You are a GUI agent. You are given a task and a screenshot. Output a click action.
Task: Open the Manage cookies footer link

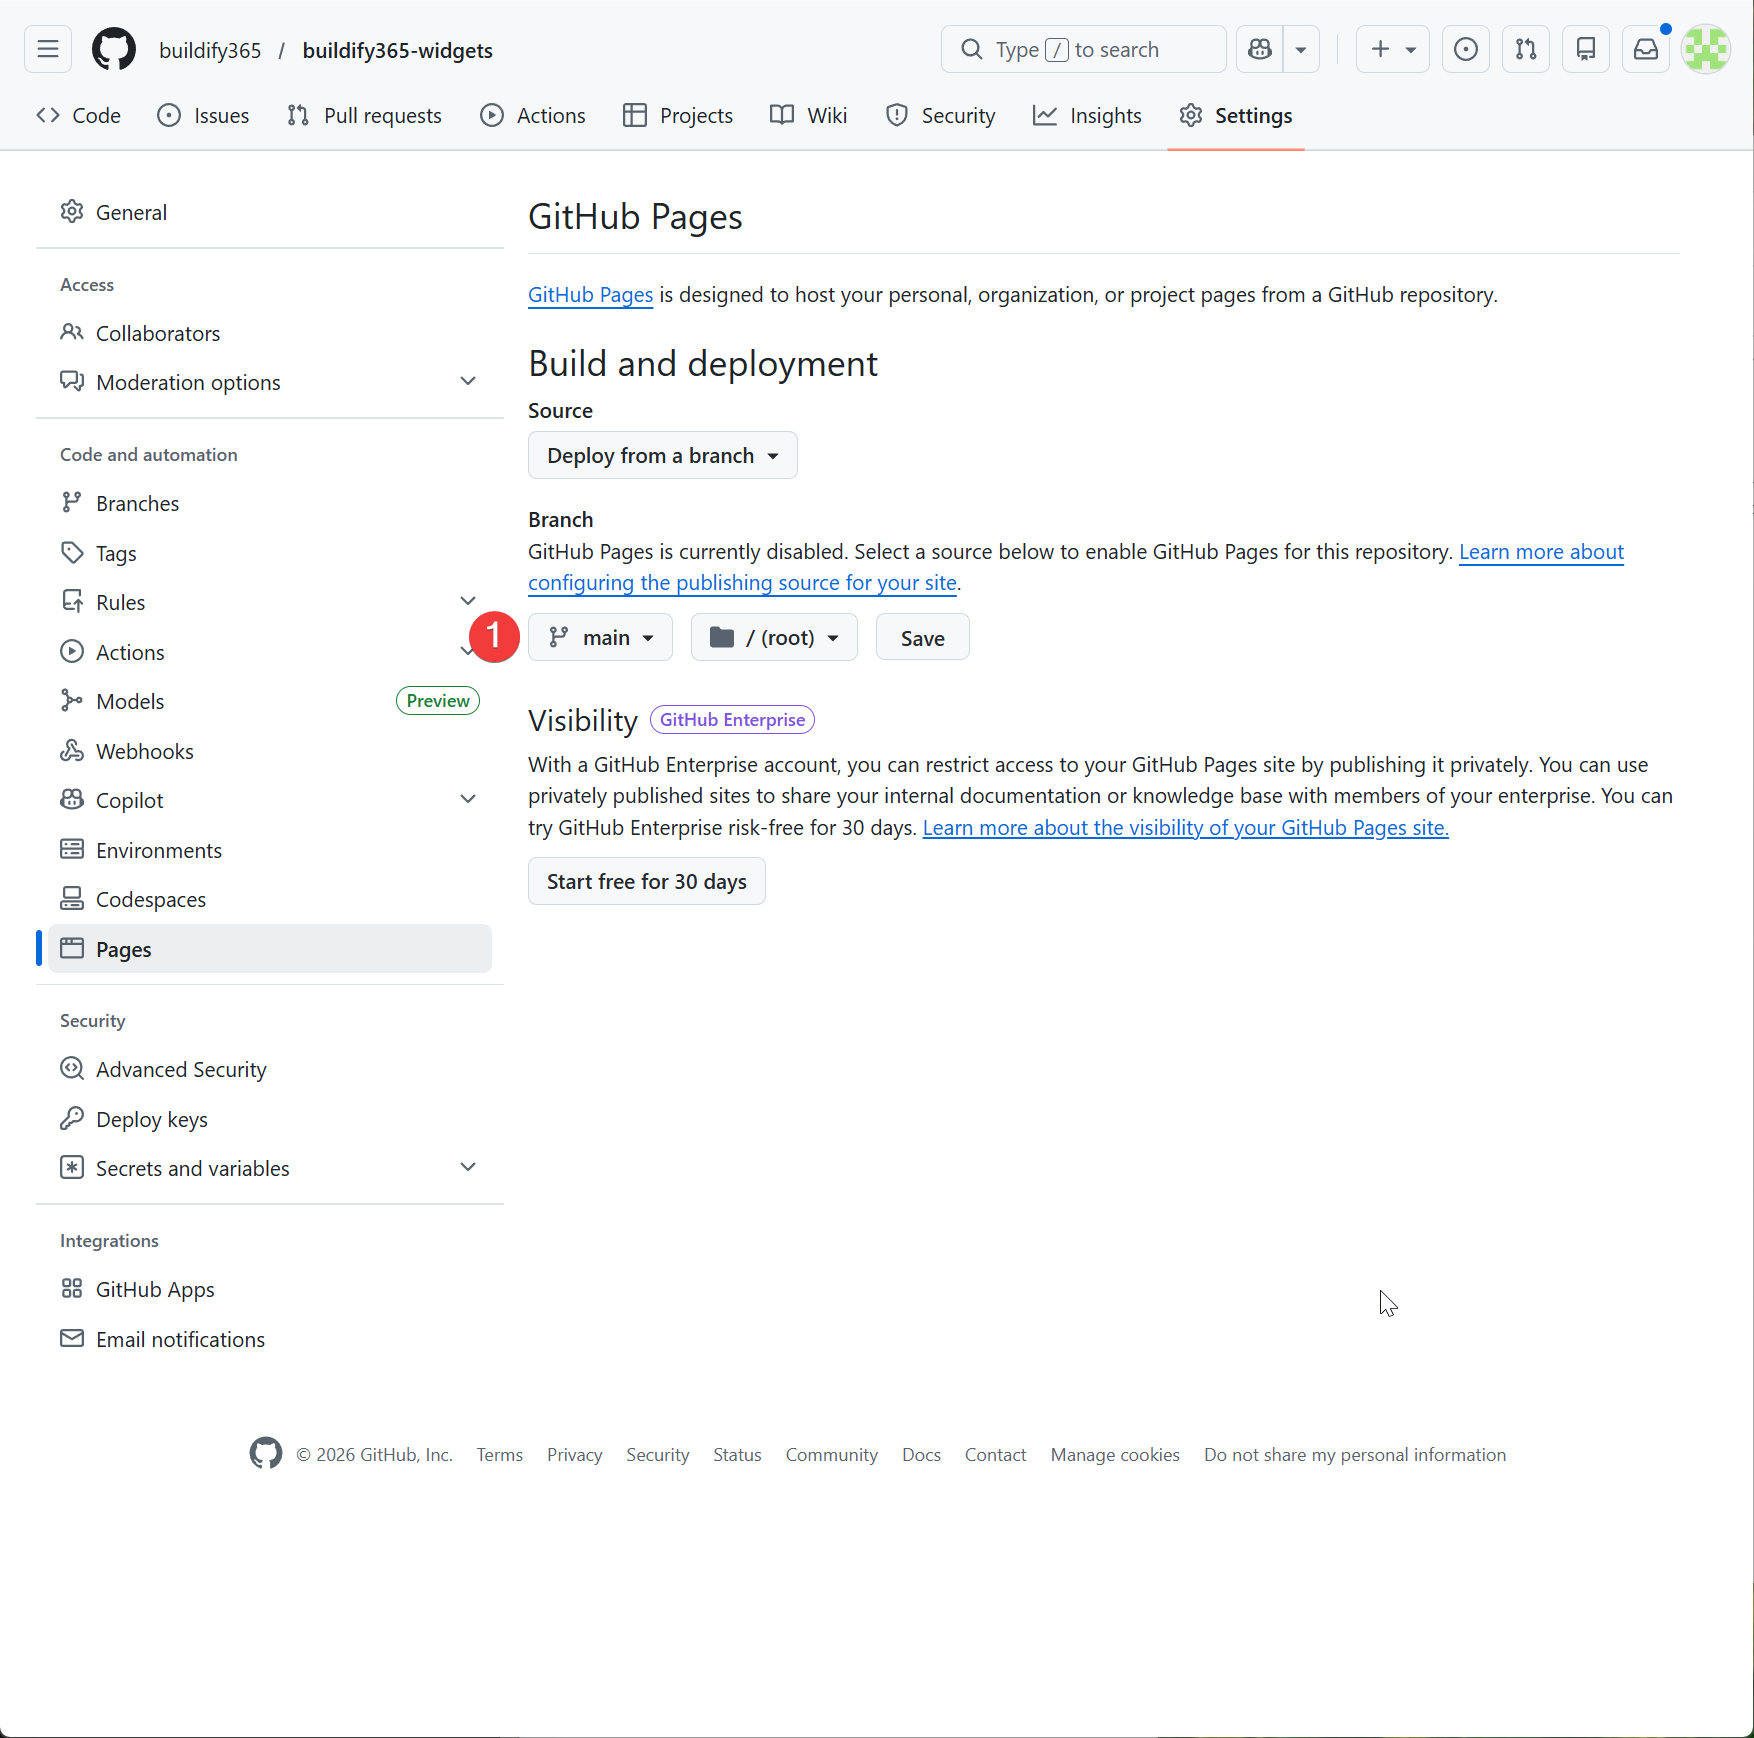[1115, 1455]
